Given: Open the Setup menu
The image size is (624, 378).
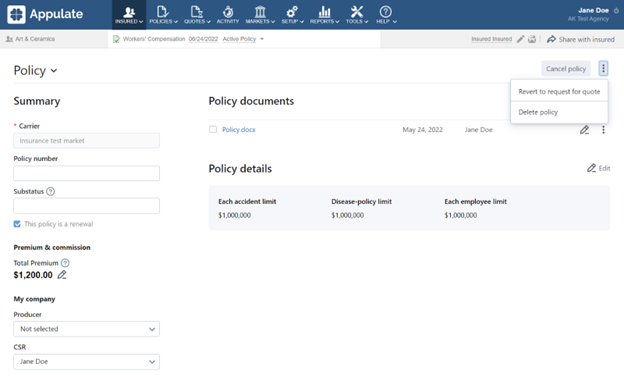Looking at the screenshot, I should [292, 15].
